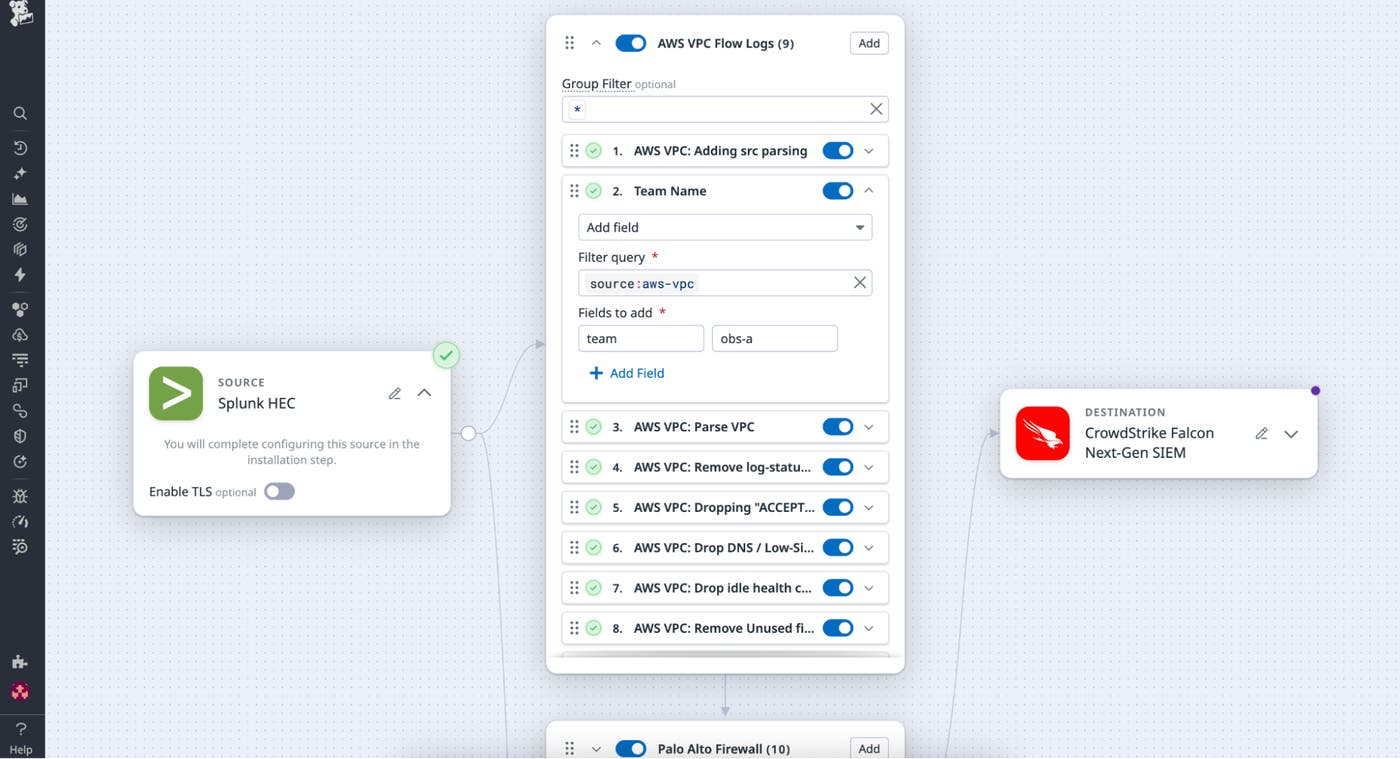Click drag handle of Team Name processor

pyautogui.click(x=574, y=191)
